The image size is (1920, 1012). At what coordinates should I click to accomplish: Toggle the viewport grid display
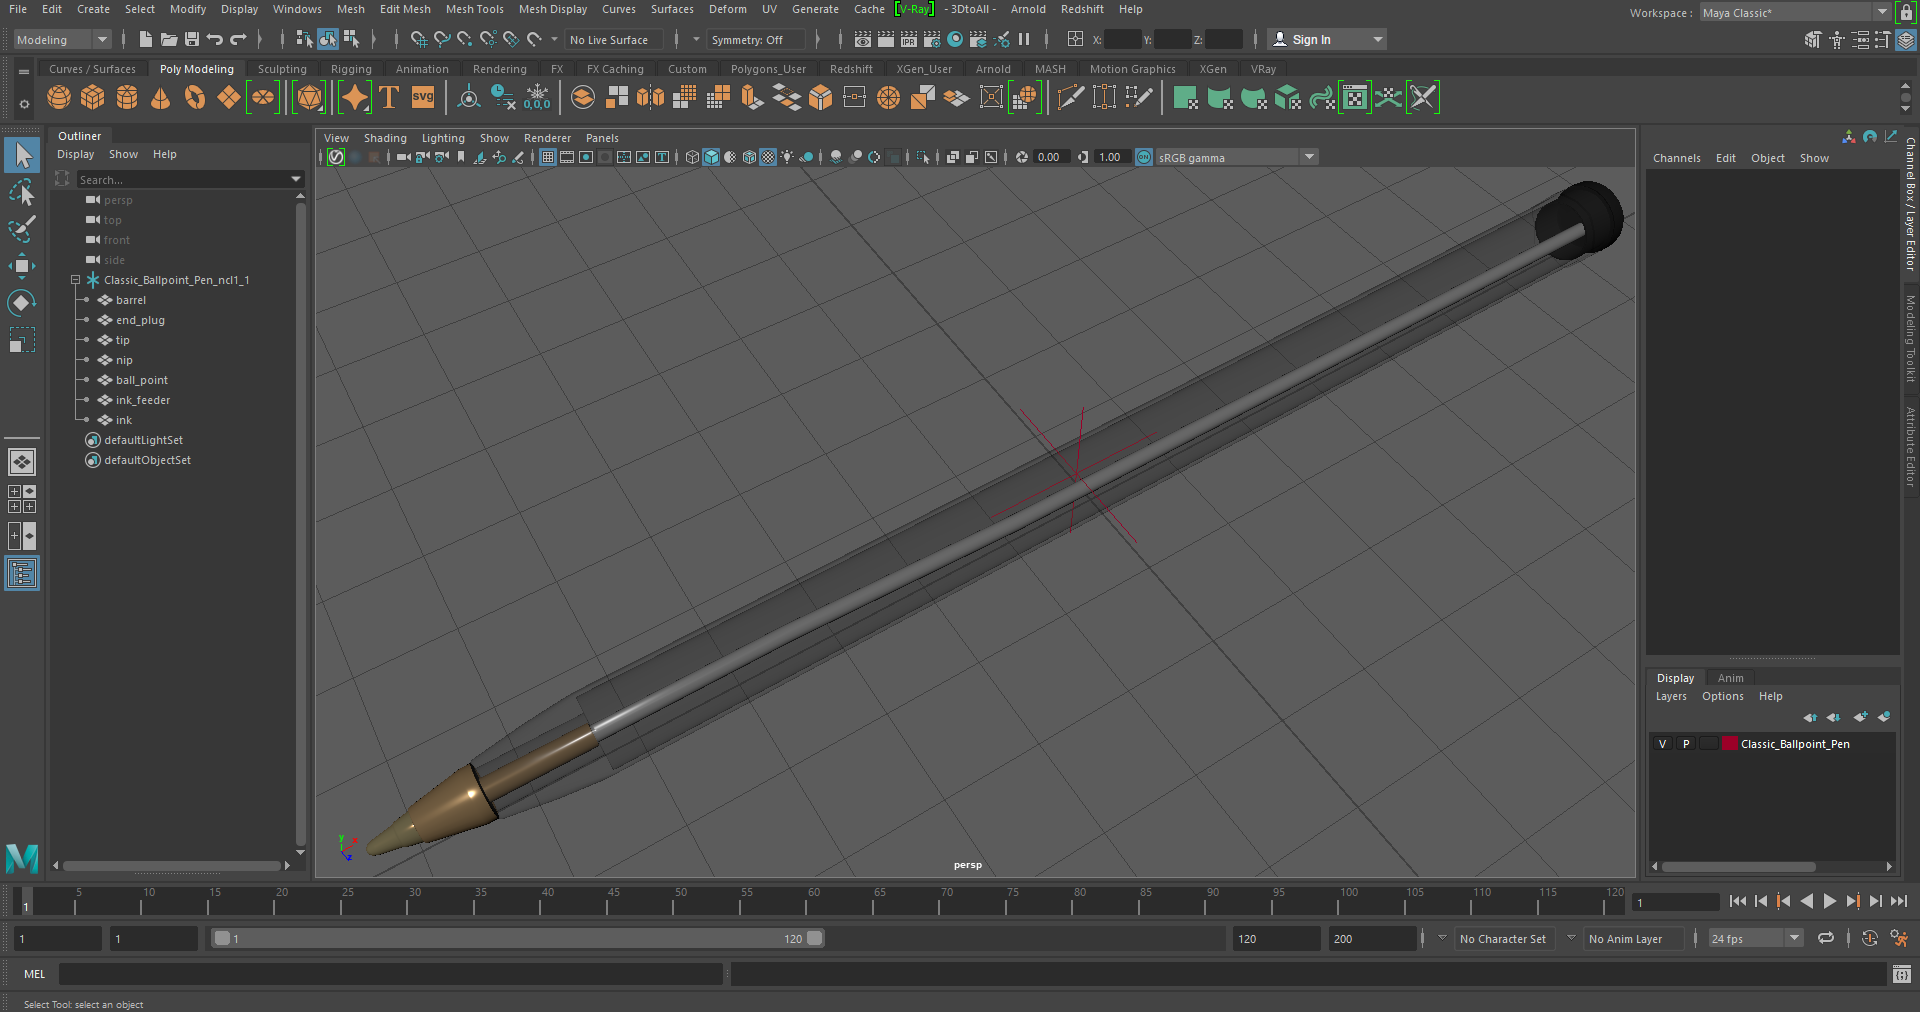548,157
